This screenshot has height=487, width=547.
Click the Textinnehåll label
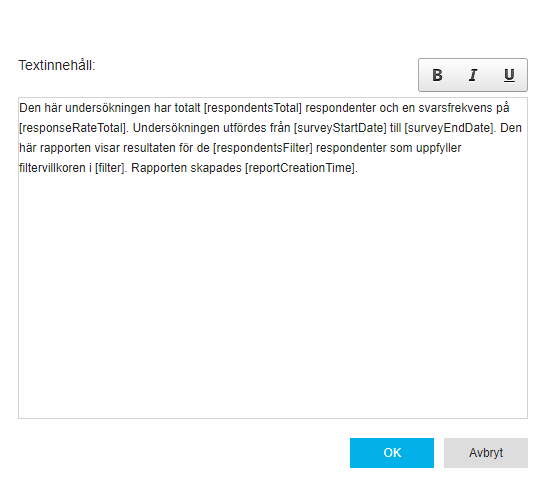tap(57, 65)
